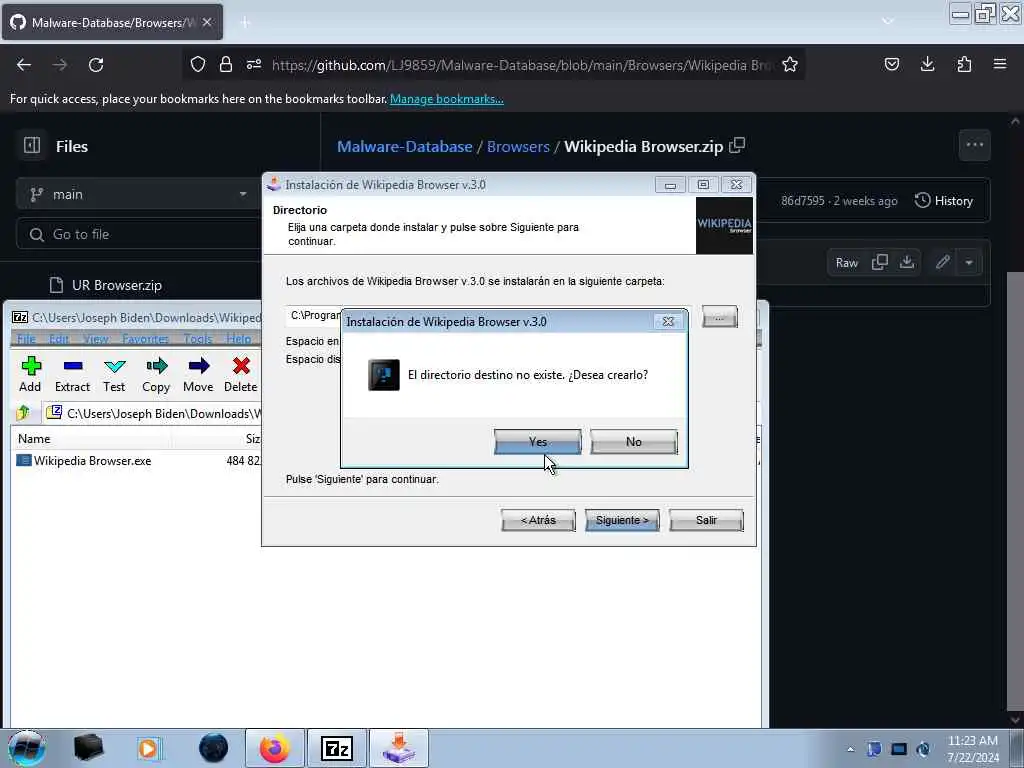Select Wikipedia Browser.exe in 7-Zip list
This screenshot has height=768, width=1024.
tap(92, 460)
